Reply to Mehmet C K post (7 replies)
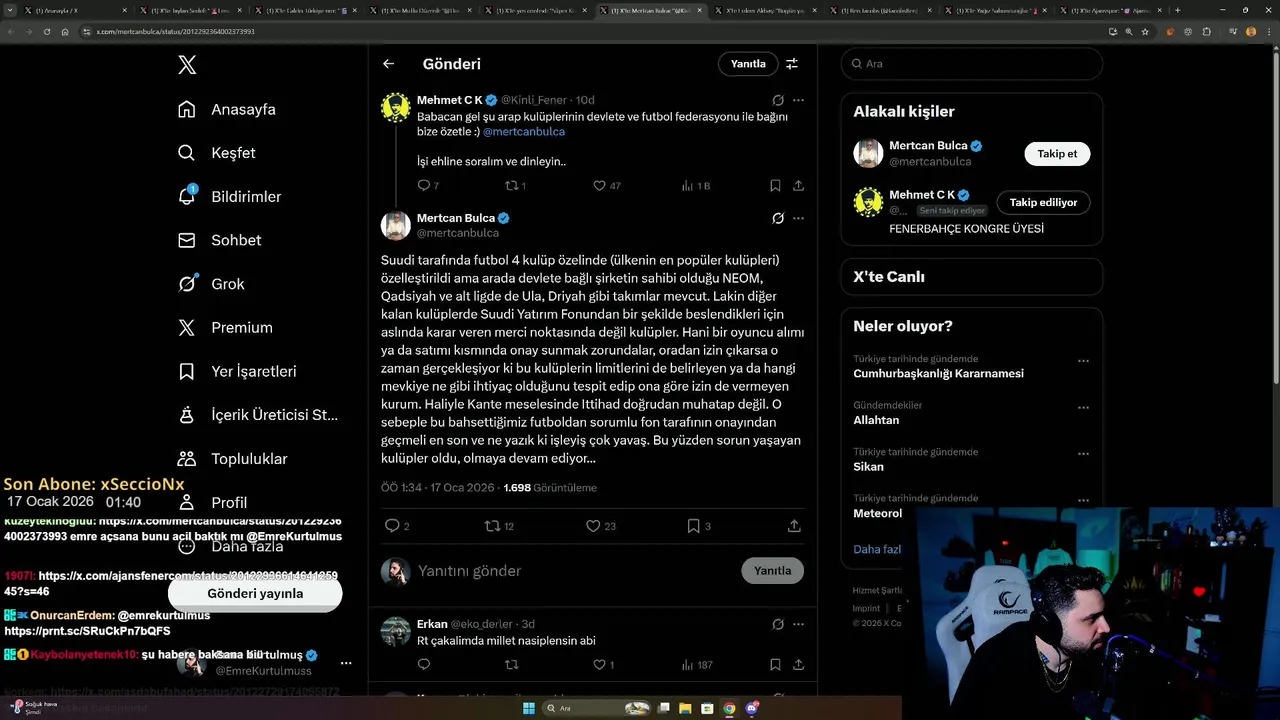 tap(428, 185)
